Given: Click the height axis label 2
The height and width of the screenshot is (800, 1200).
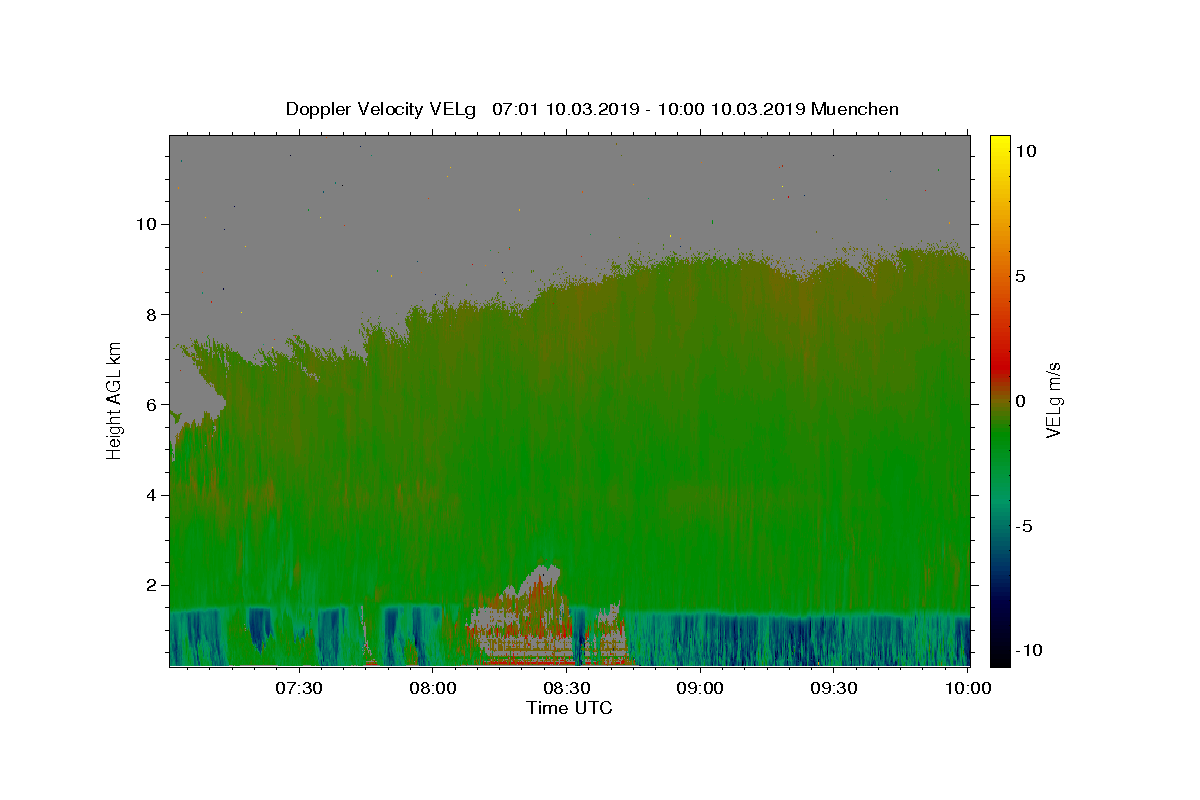Looking at the screenshot, I should click(x=150, y=585).
